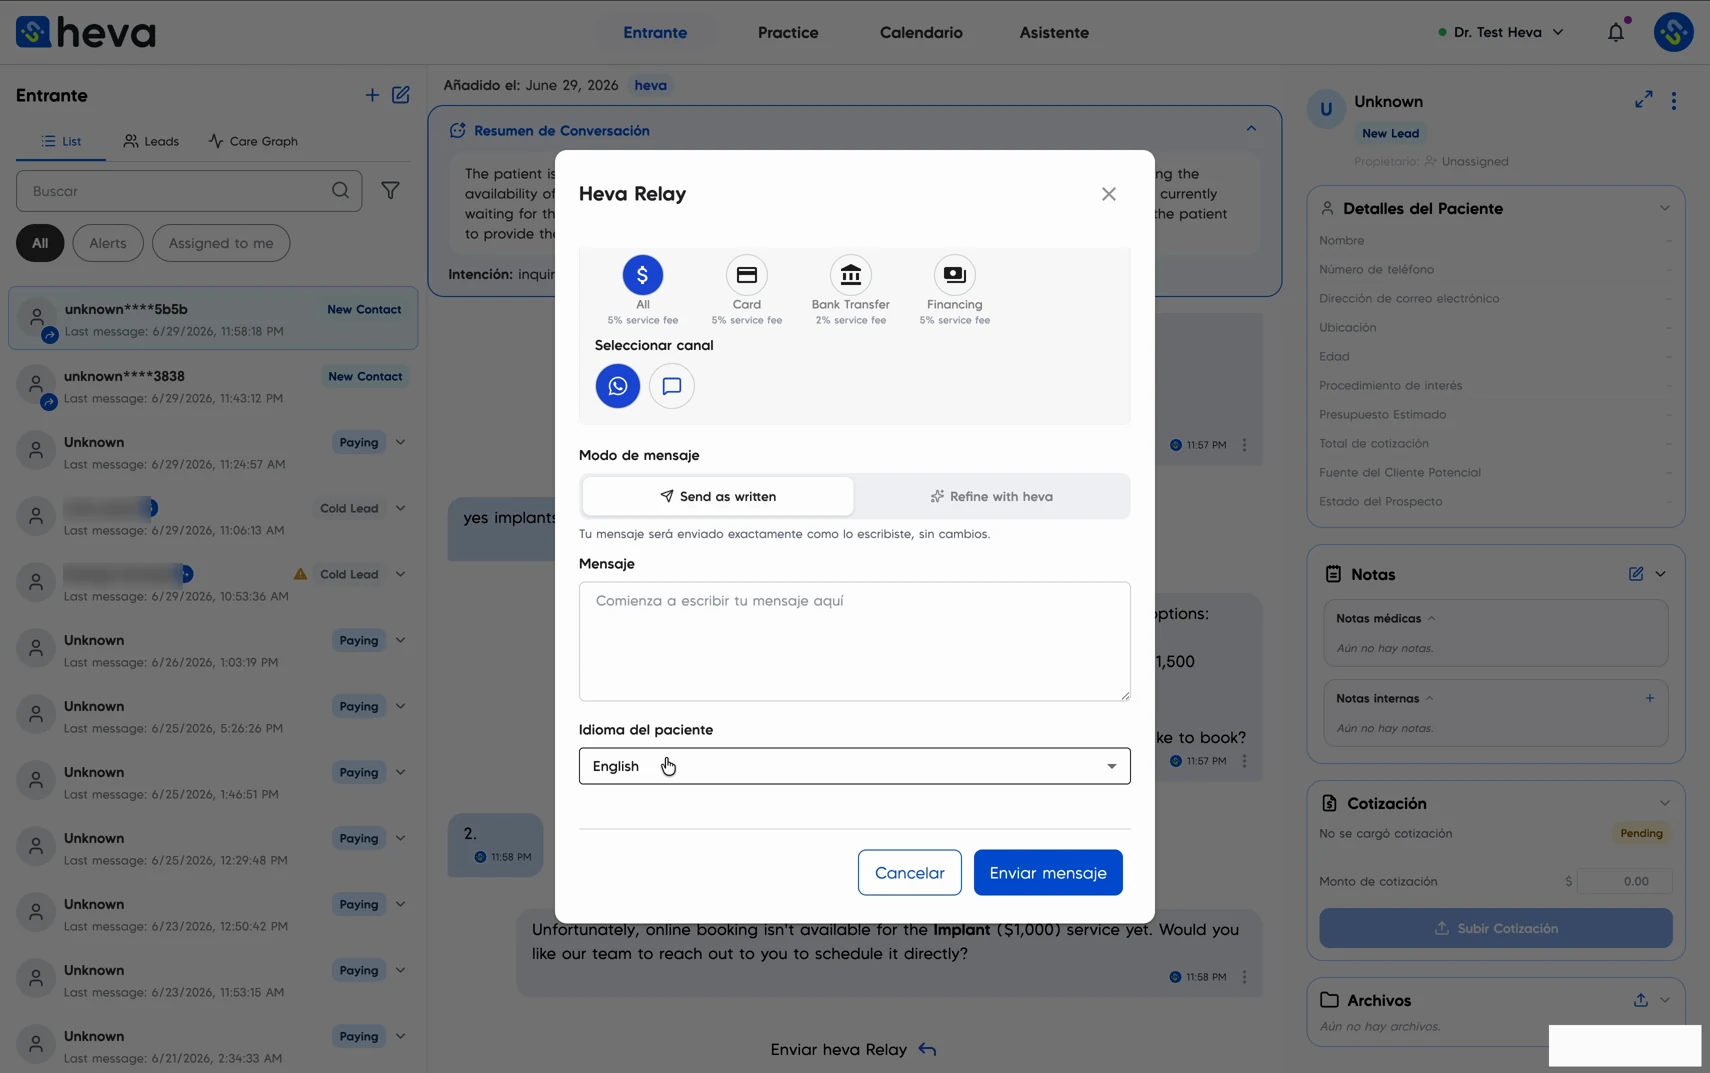Choose the Financing payment icon
This screenshot has height=1073, width=1710.
[x=955, y=275]
